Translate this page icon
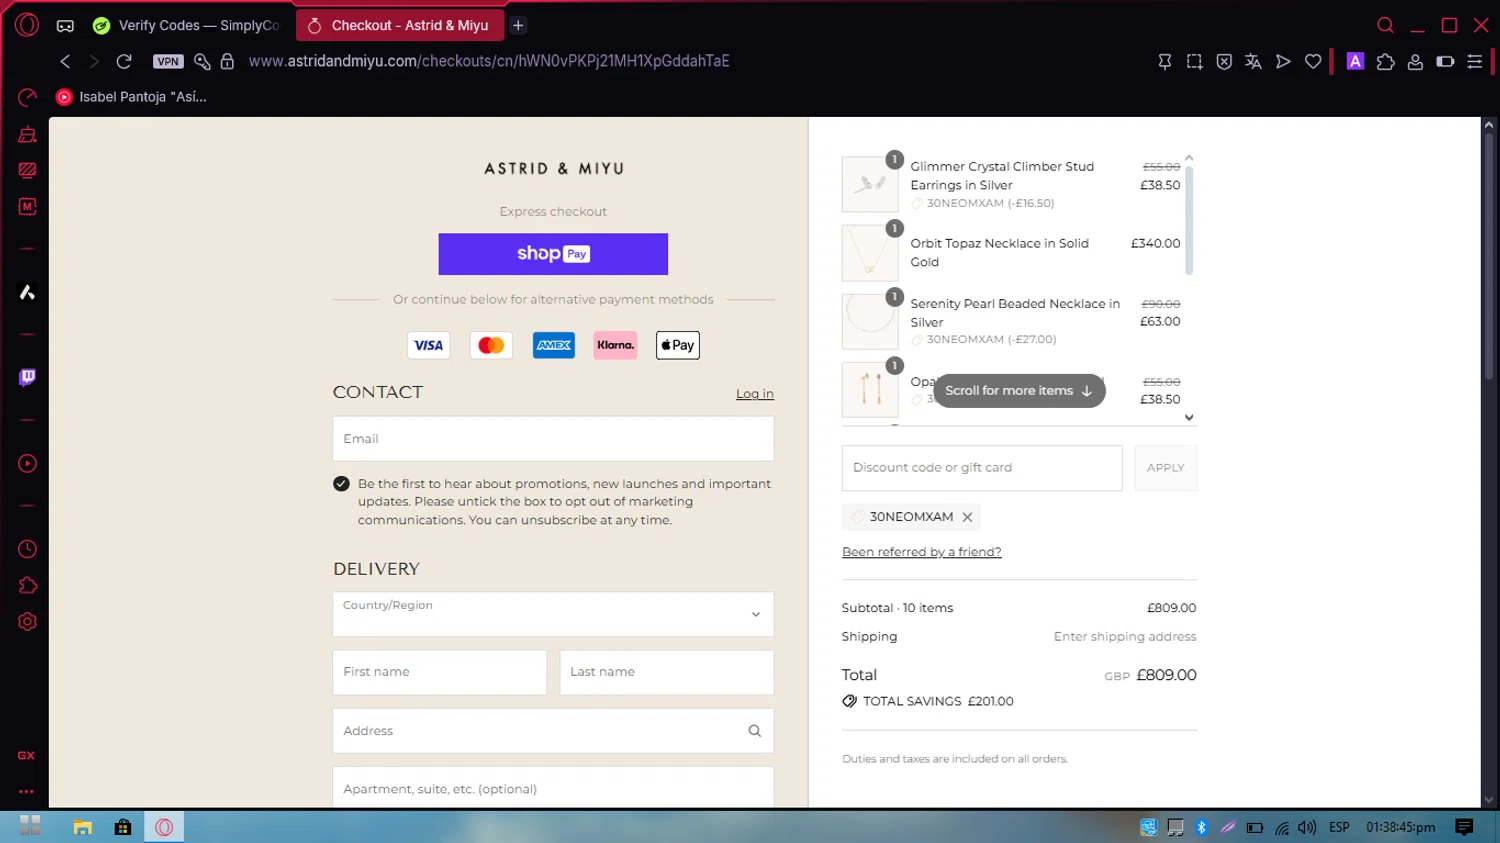The image size is (1500, 843). (x=1253, y=62)
